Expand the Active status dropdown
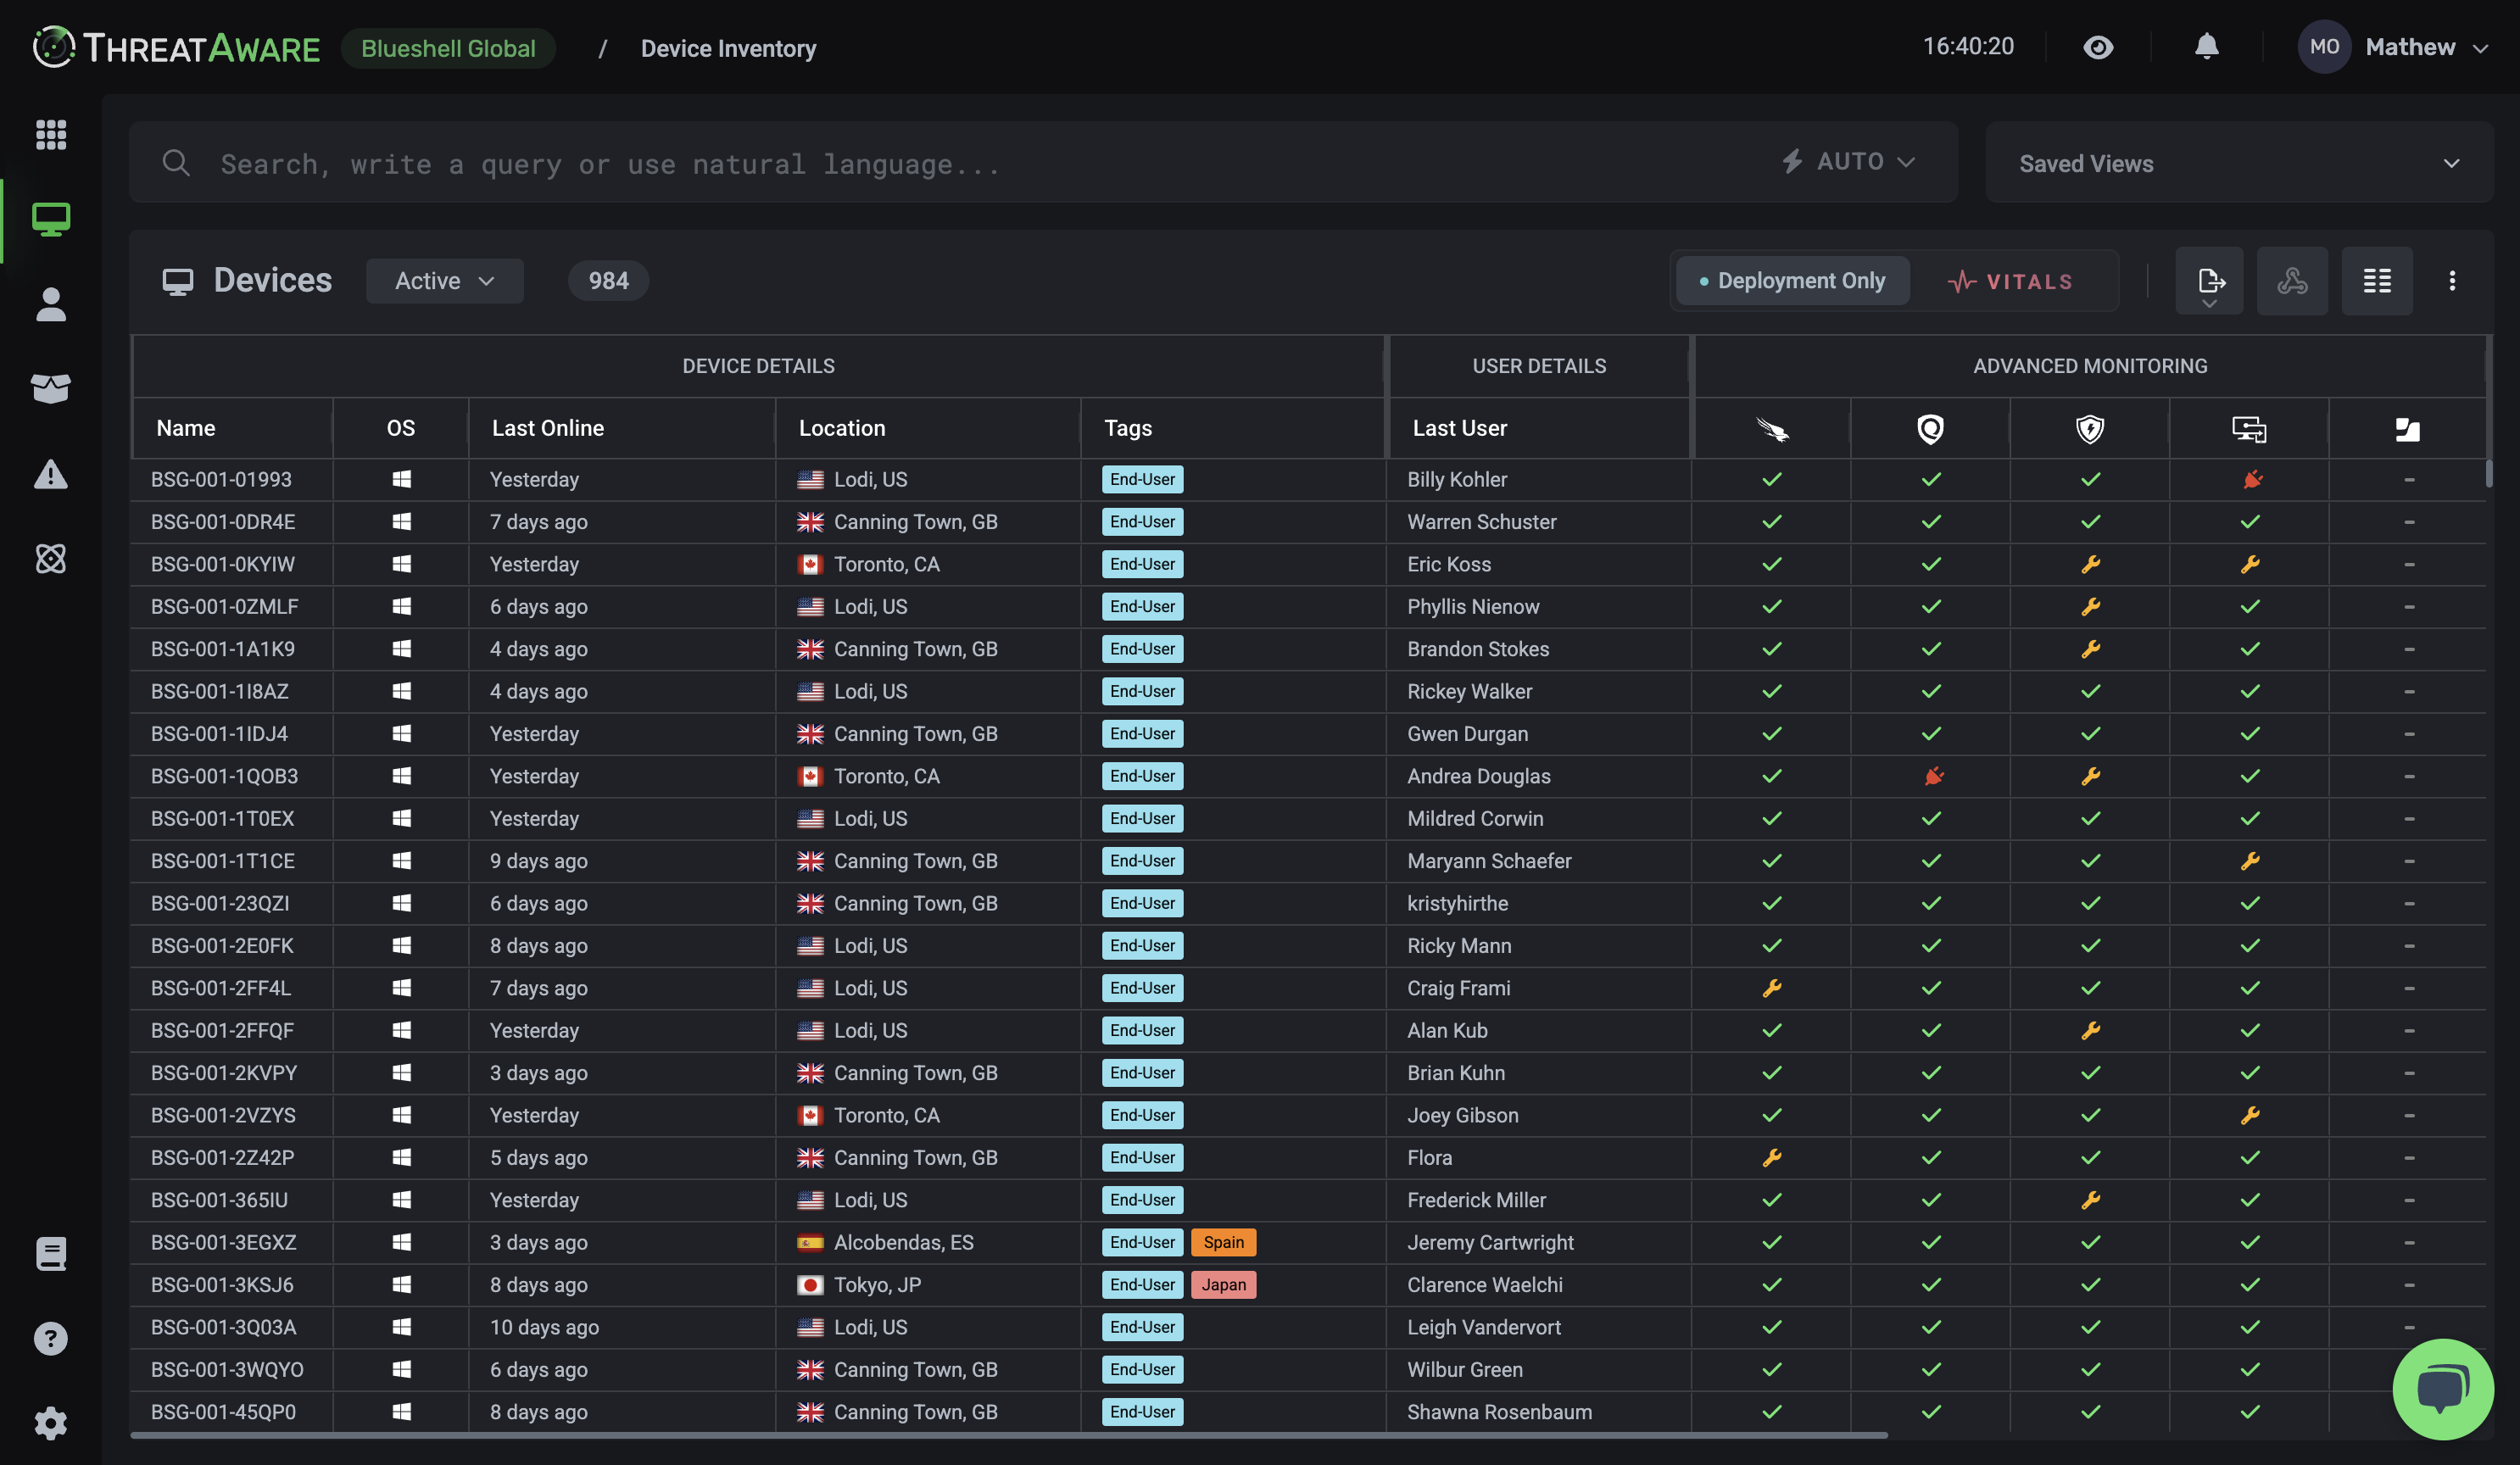This screenshot has width=2520, height=1465. coord(444,281)
